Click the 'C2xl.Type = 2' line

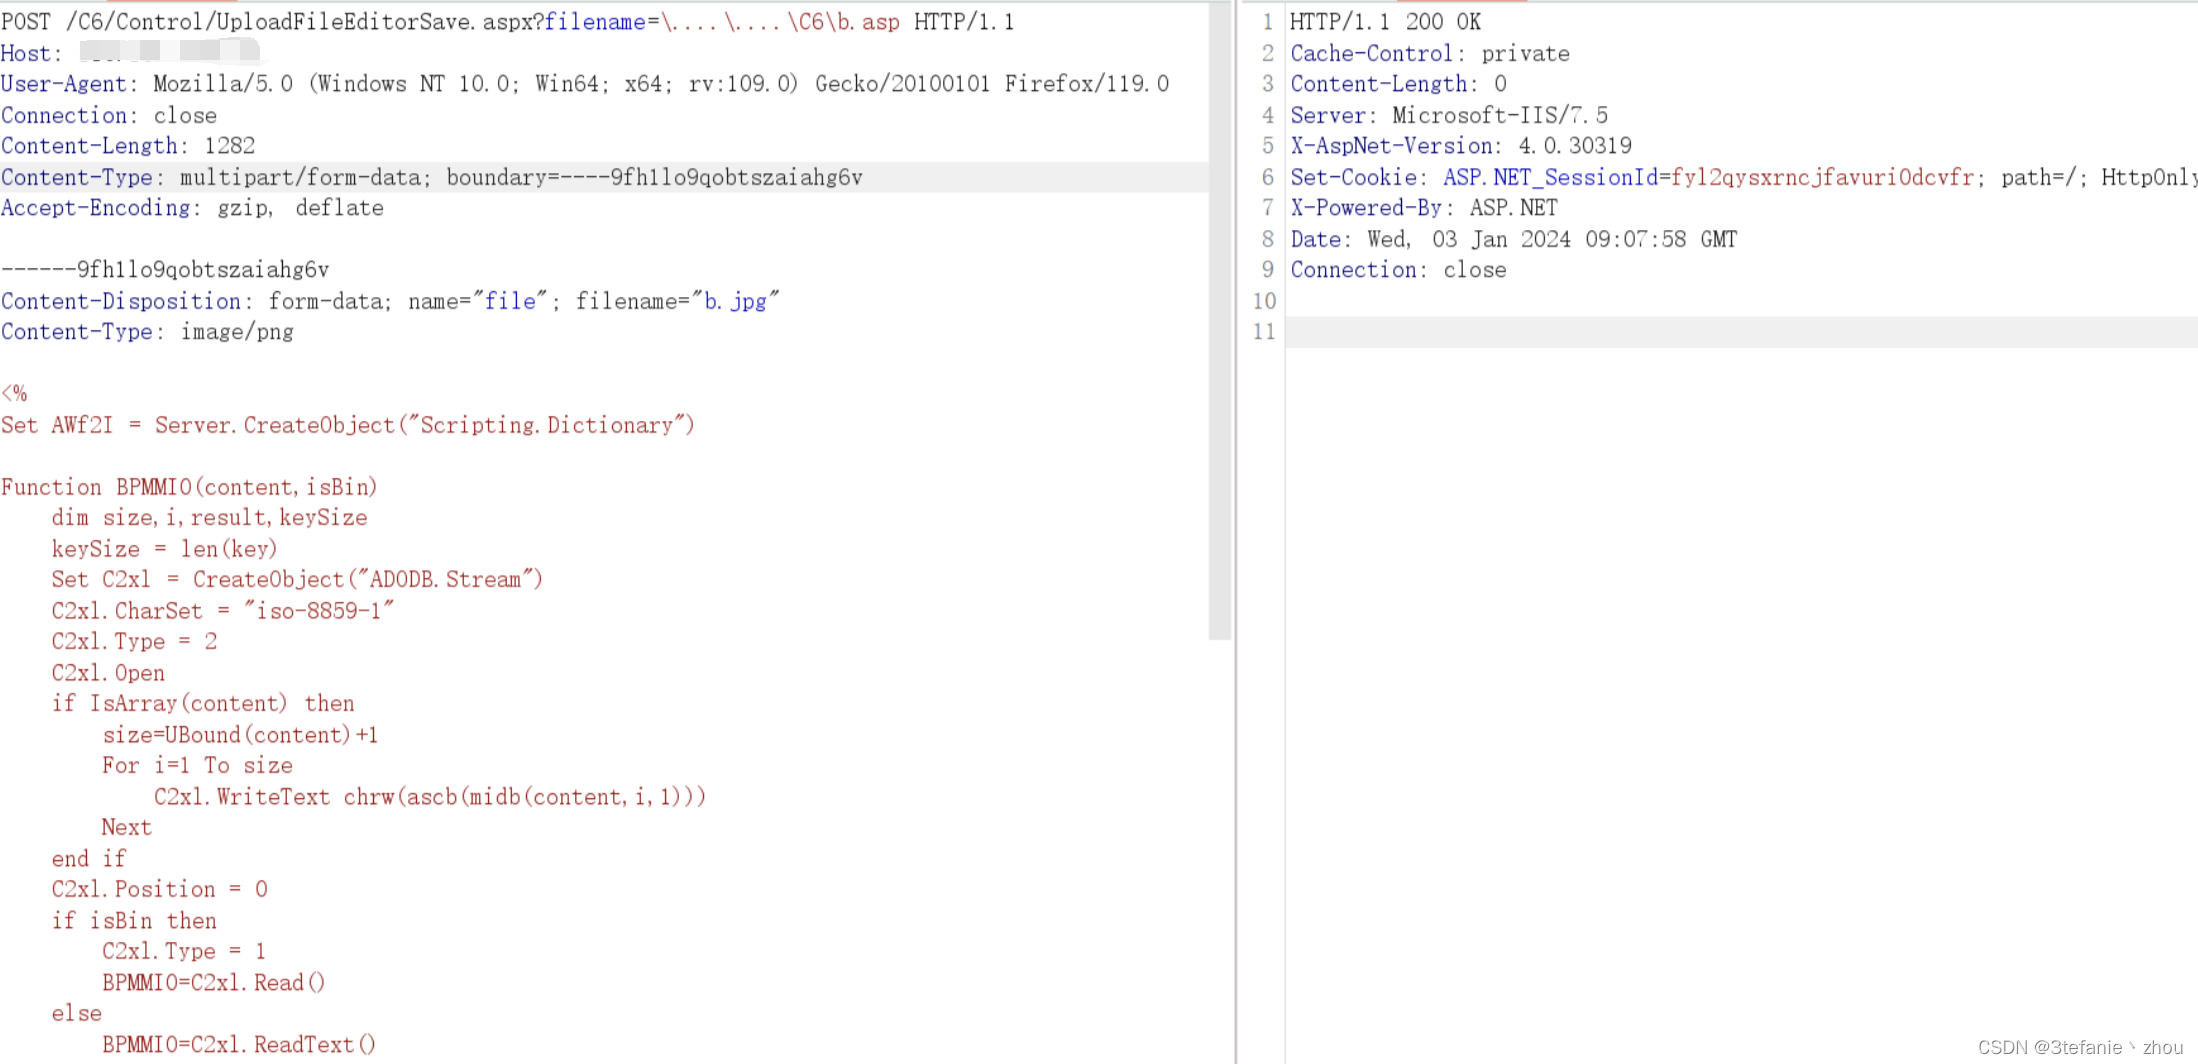coord(134,642)
